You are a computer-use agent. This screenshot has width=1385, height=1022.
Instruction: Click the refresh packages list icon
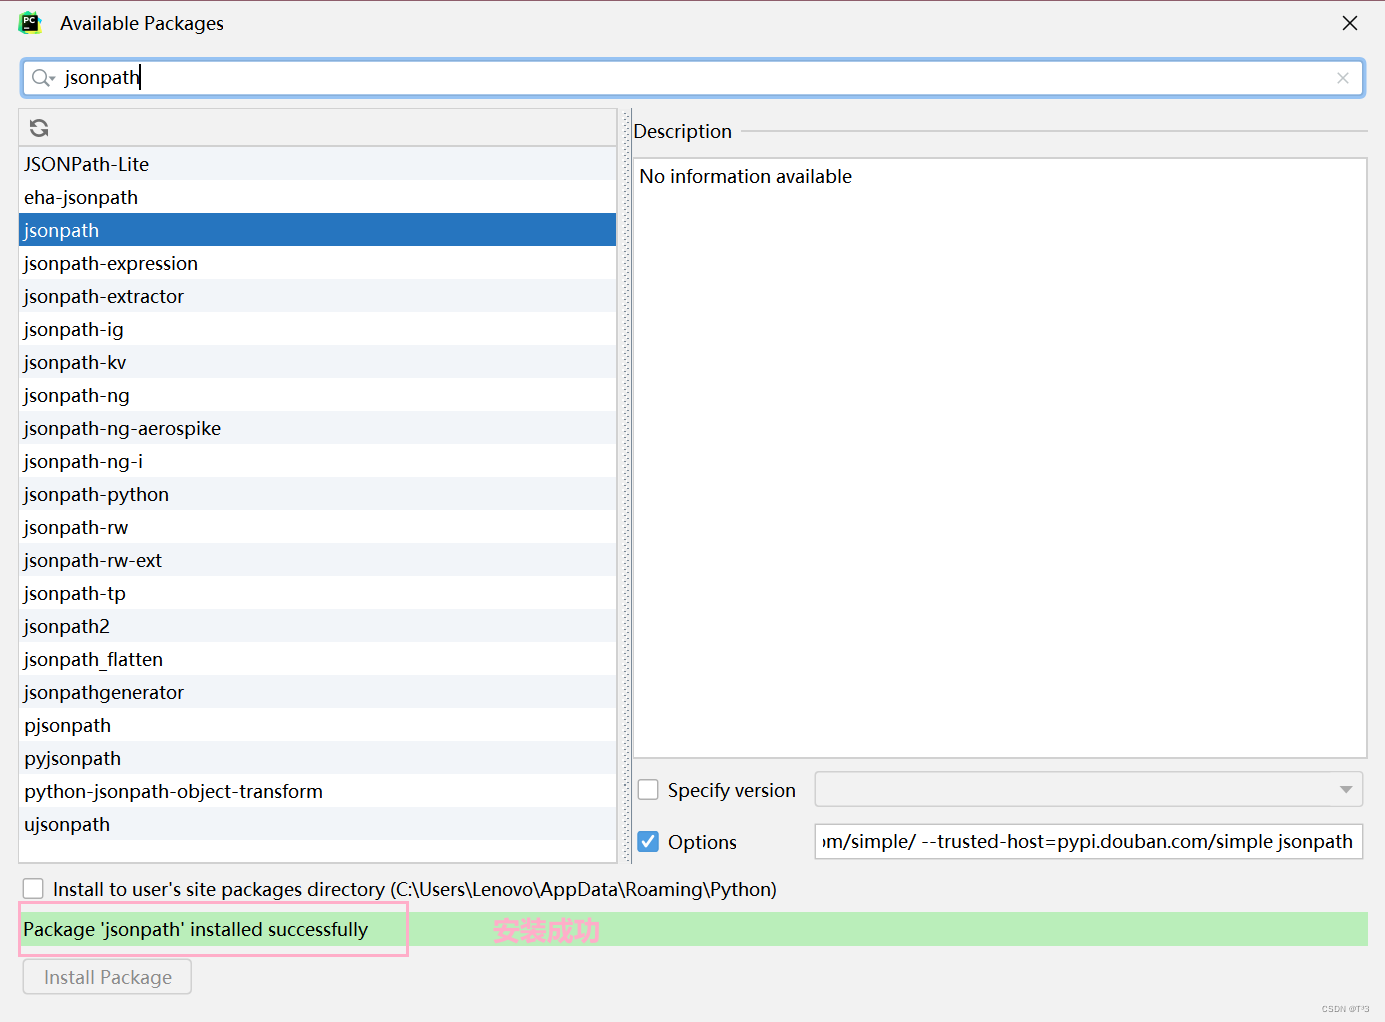(39, 128)
